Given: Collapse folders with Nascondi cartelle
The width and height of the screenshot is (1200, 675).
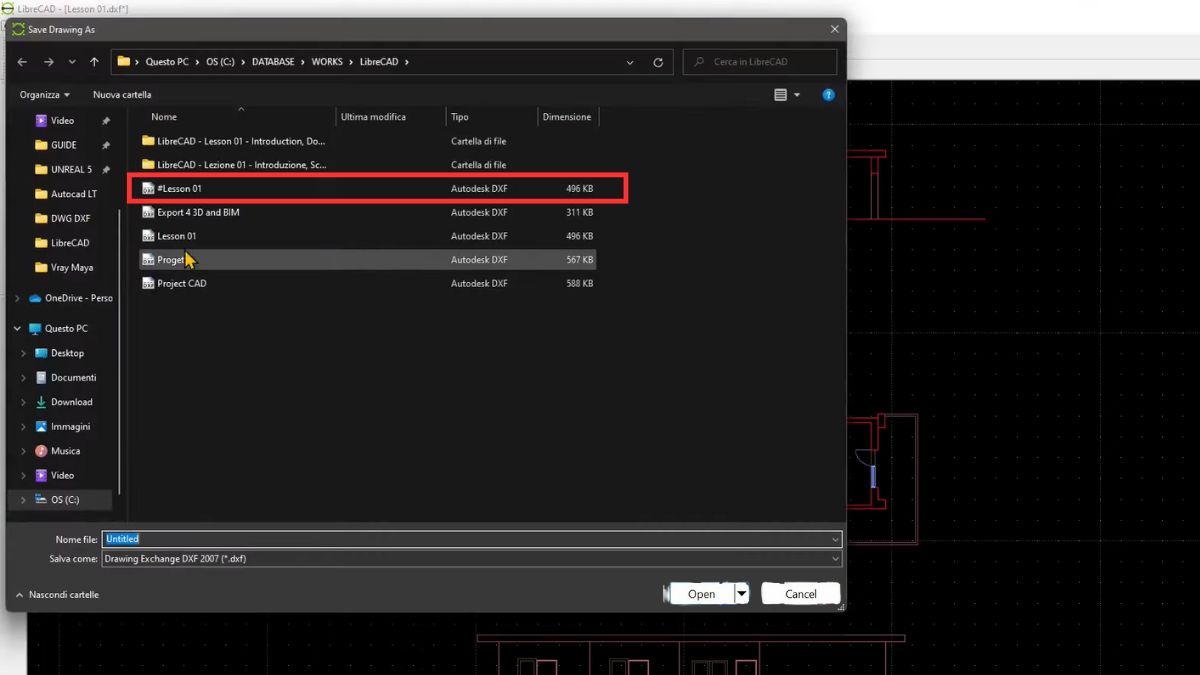Looking at the screenshot, I should pos(57,595).
